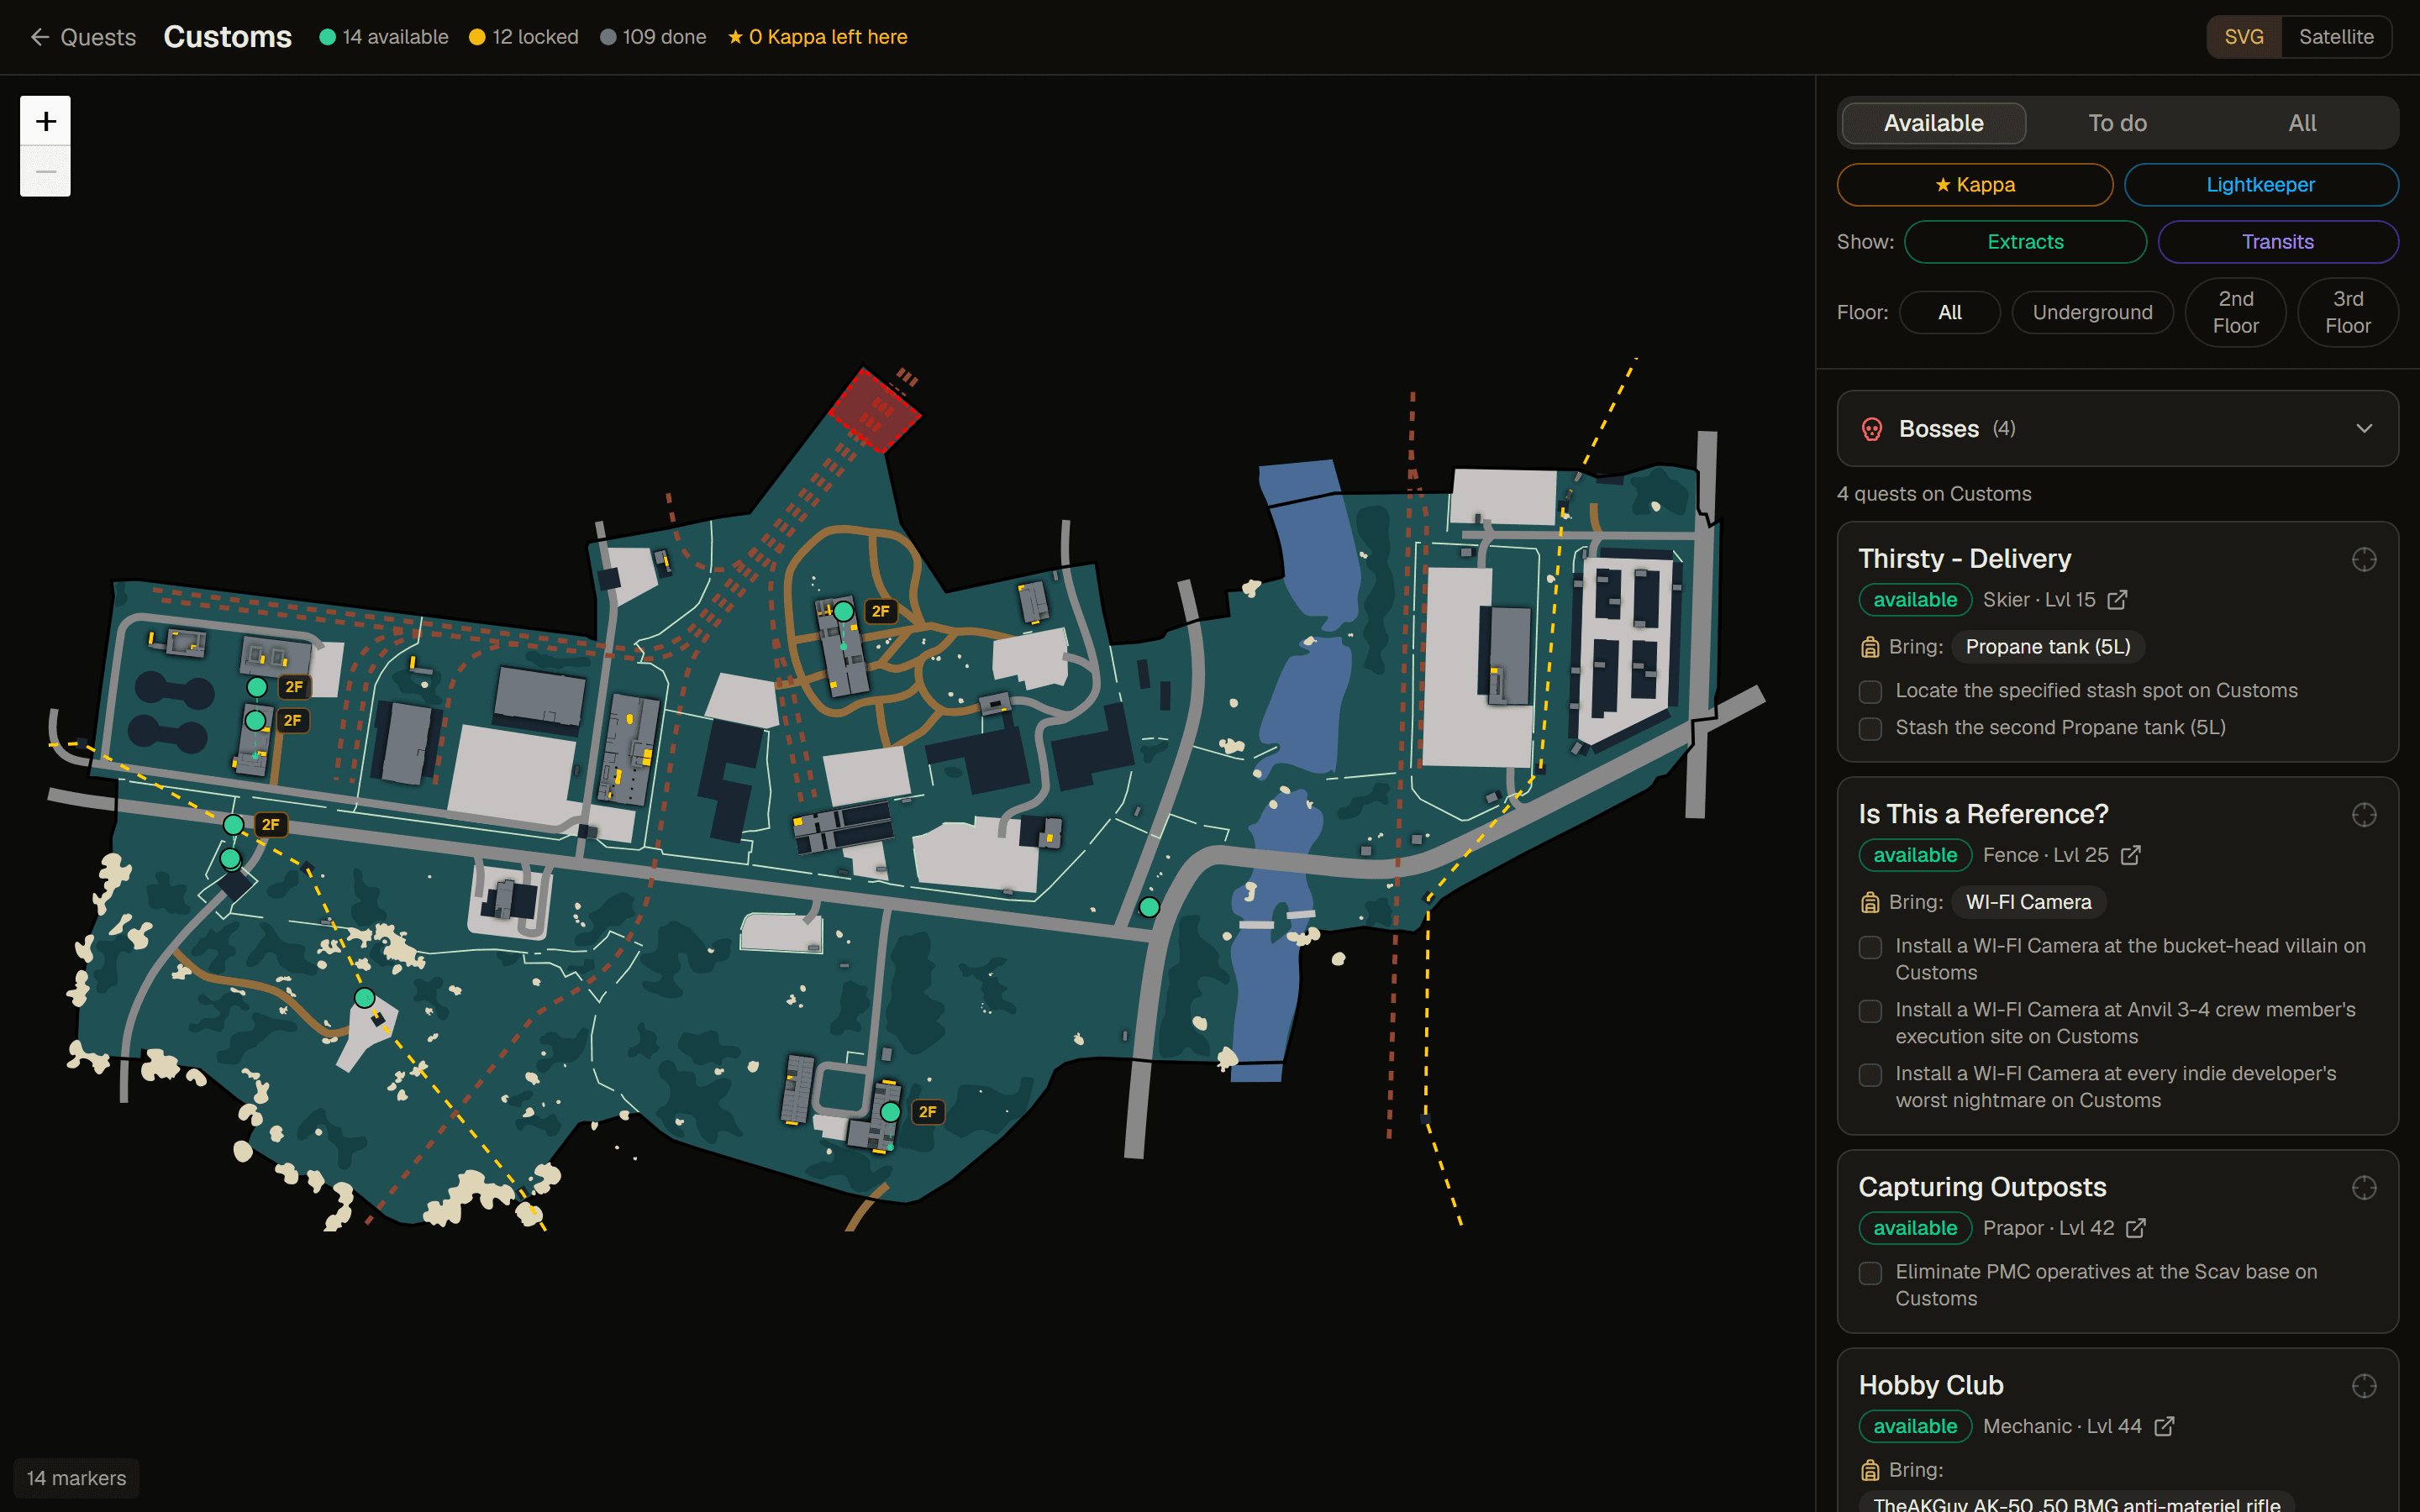Toggle Transits display on map
Image resolution: width=2420 pixels, height=1512 pixels.
(2277, 242)
